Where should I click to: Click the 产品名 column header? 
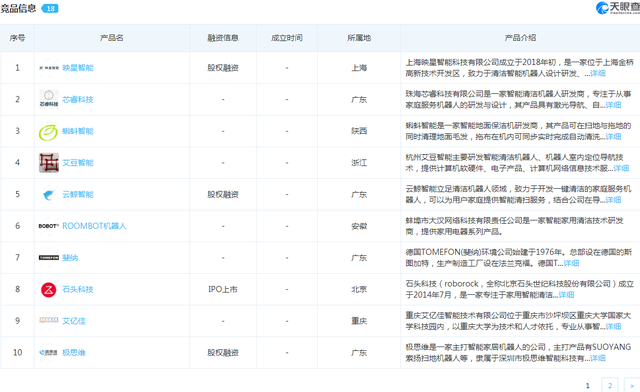tap(111, 38)
